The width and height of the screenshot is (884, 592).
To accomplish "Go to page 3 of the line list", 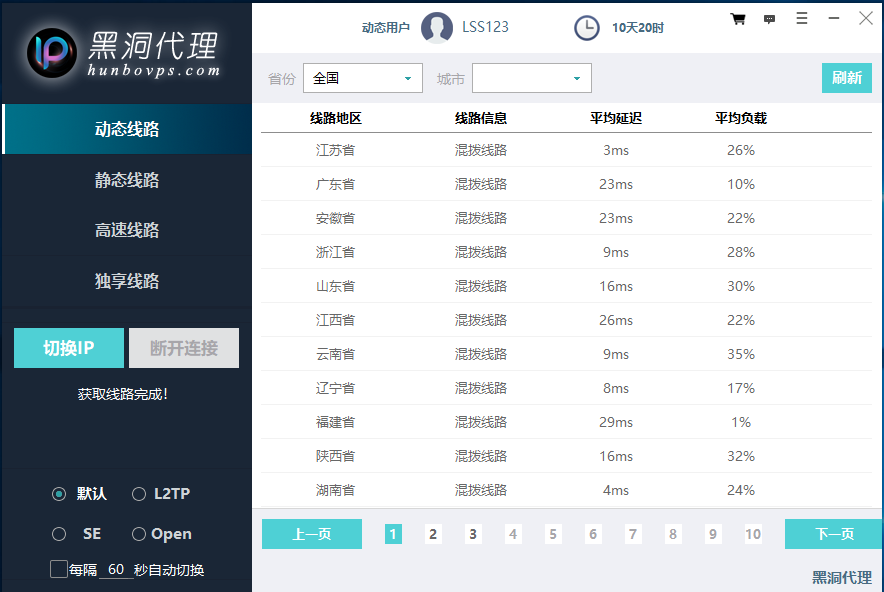I will point(473,534).
